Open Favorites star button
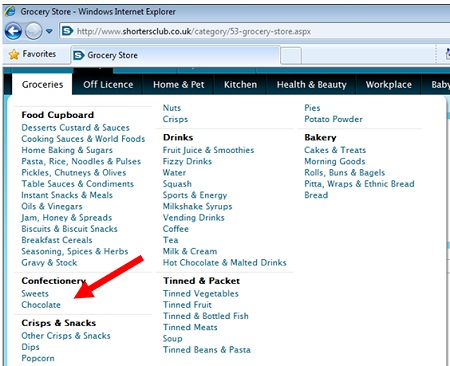The image size is (450, 366). 32,54
